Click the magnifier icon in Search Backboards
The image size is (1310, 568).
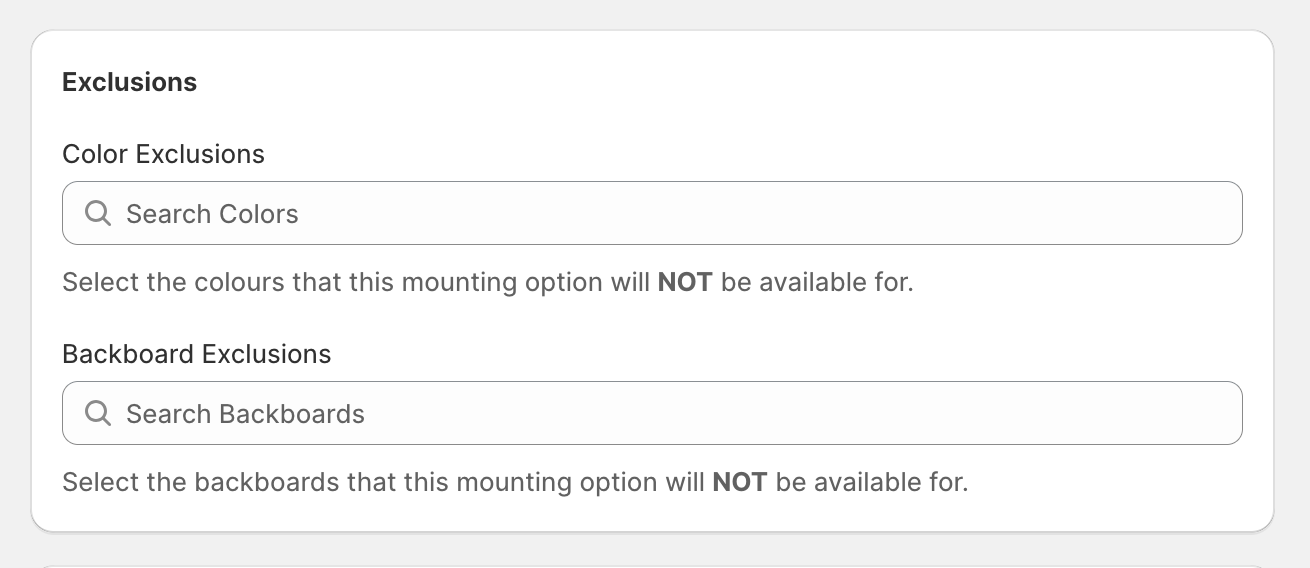point(98,413)
